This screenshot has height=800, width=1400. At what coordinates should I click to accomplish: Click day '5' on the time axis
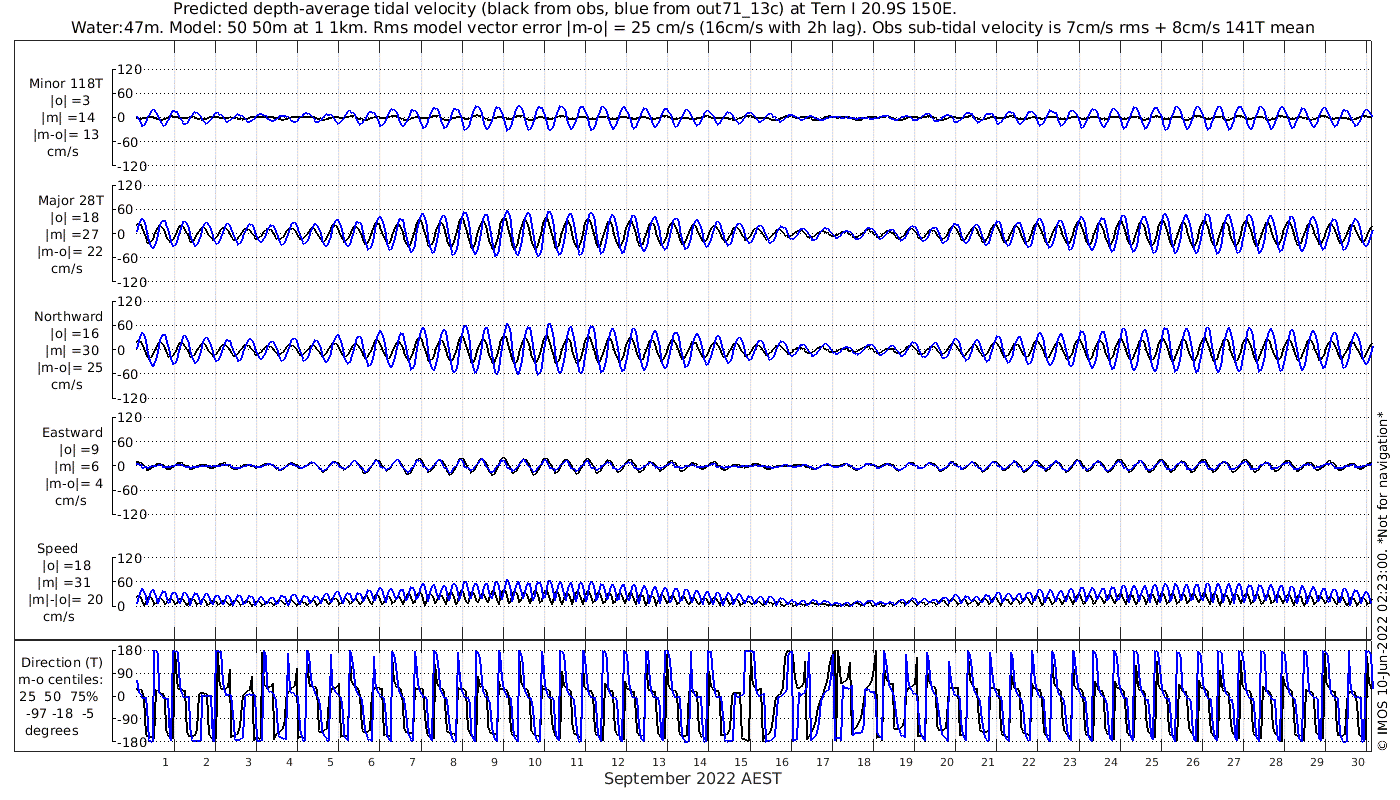330,762
